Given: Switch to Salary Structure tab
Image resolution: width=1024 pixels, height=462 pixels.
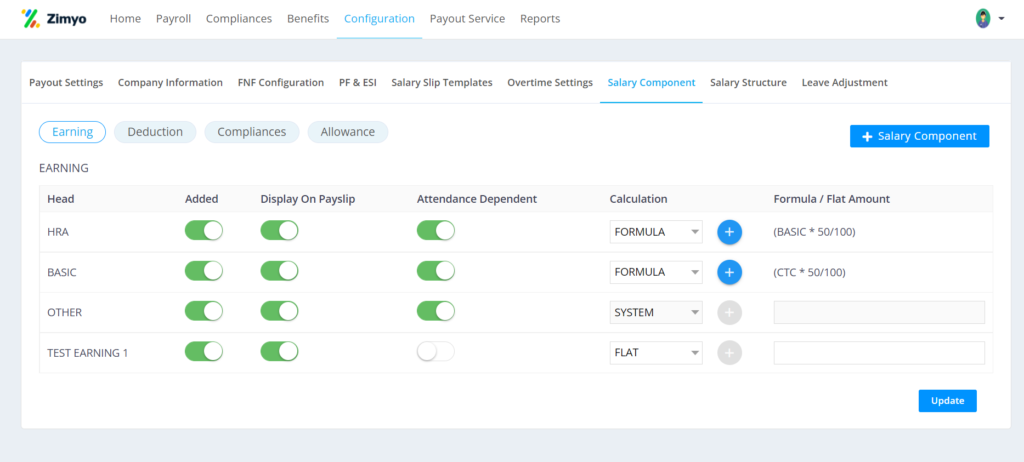Looking at the screenshot, I should click(748, 83).
